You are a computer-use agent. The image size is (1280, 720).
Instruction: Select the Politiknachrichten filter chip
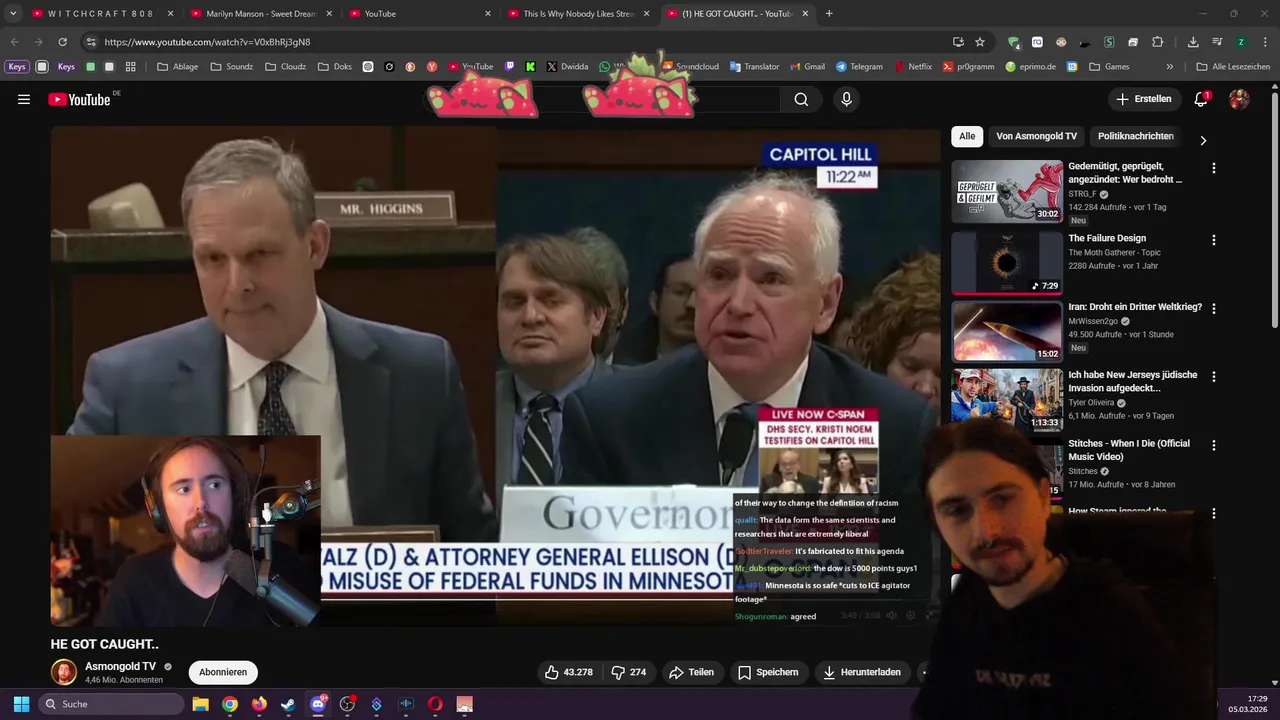pos(1135,136)
